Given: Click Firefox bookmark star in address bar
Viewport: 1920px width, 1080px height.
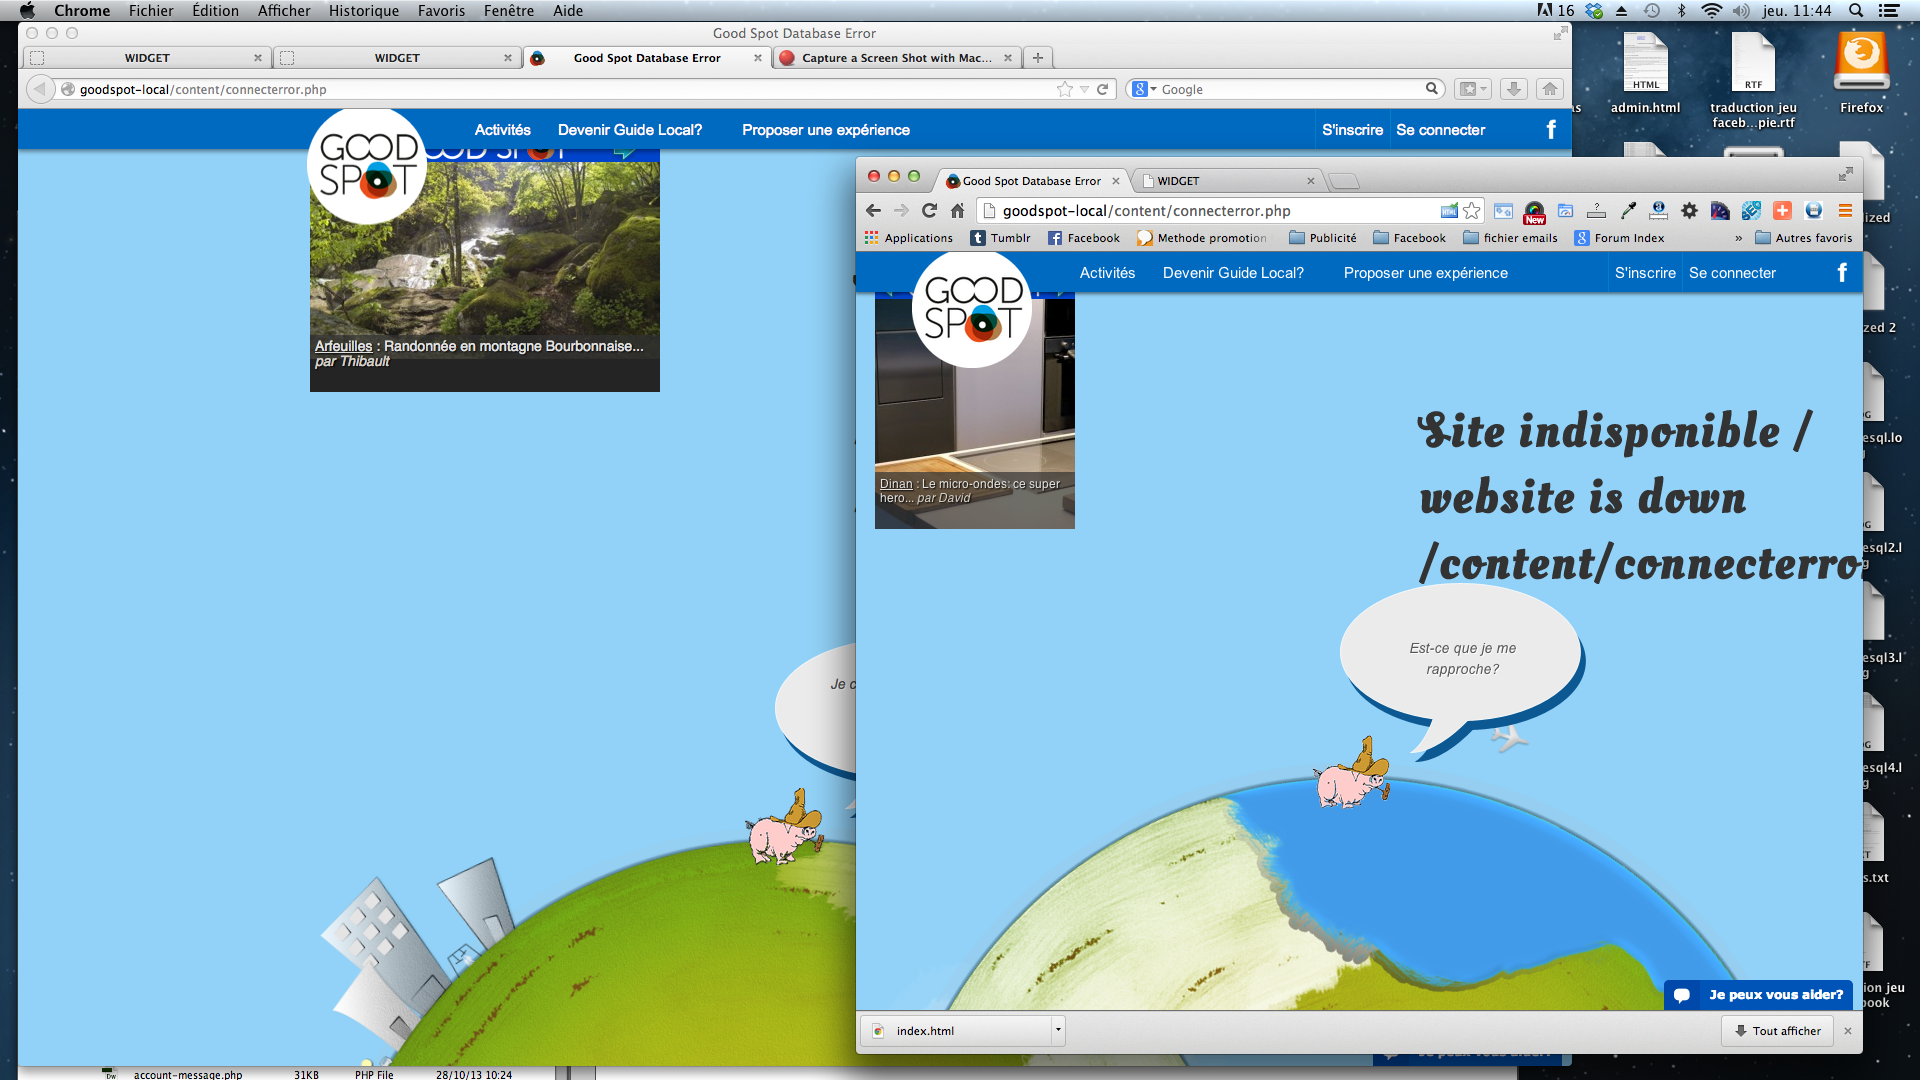Looking at the screenshot, I should click(x=1065, y=89).
